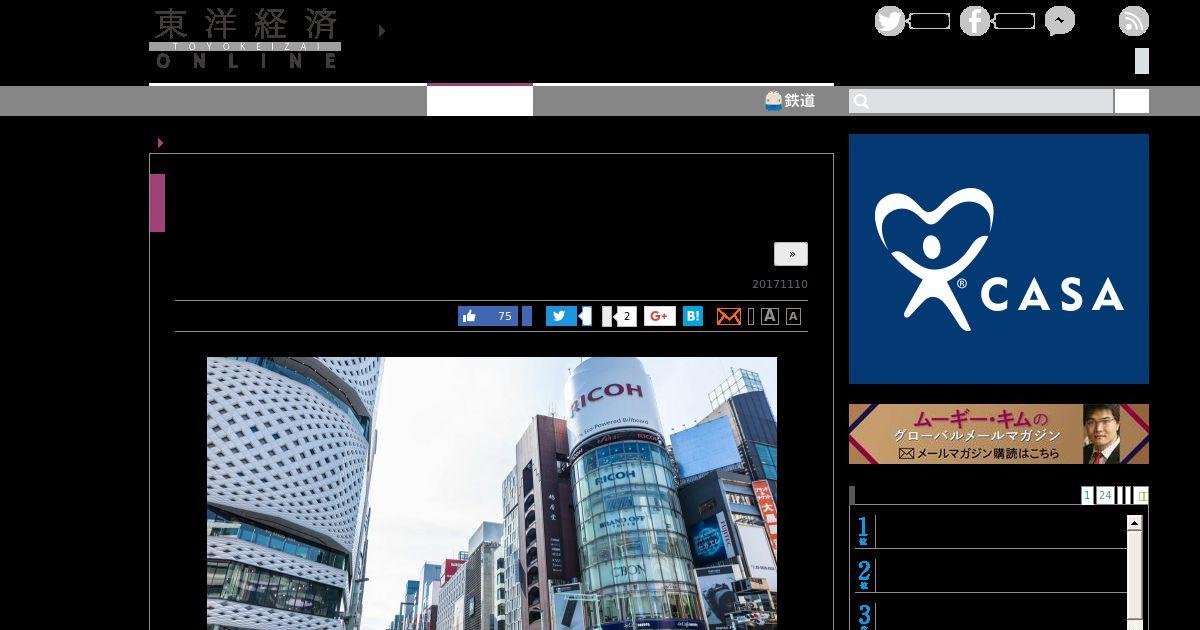Open ranking item number 3
This screenshot has width=1200, height=630.
tap(990, 614)
